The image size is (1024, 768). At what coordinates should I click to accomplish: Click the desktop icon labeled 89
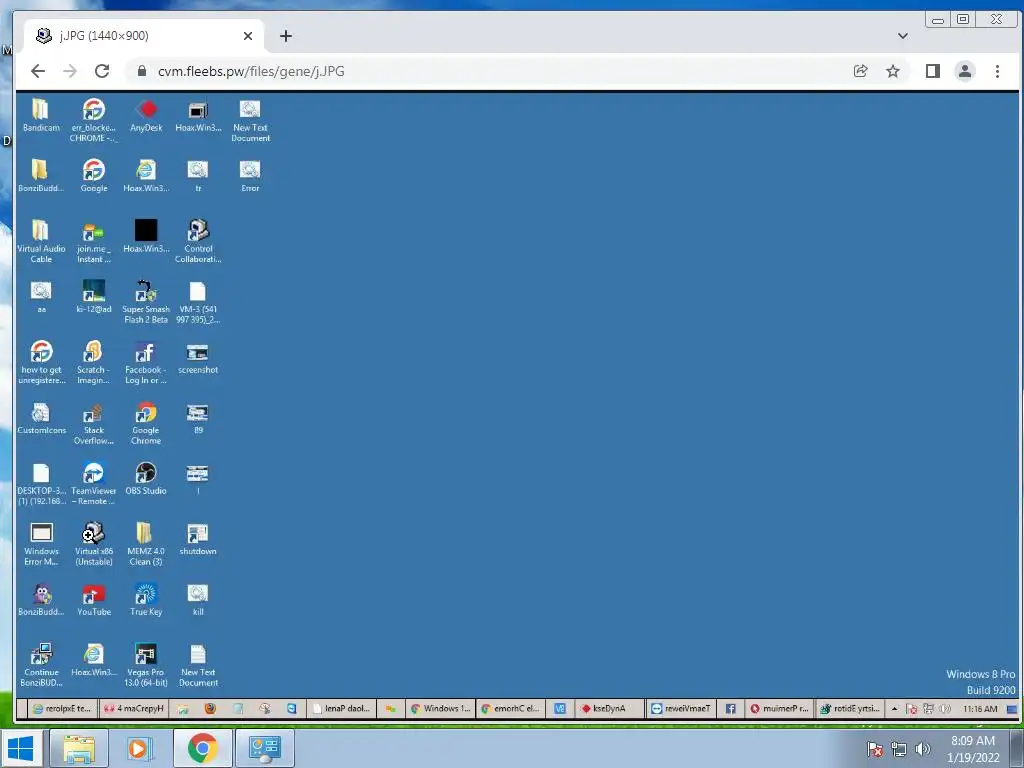coord(198,418)
